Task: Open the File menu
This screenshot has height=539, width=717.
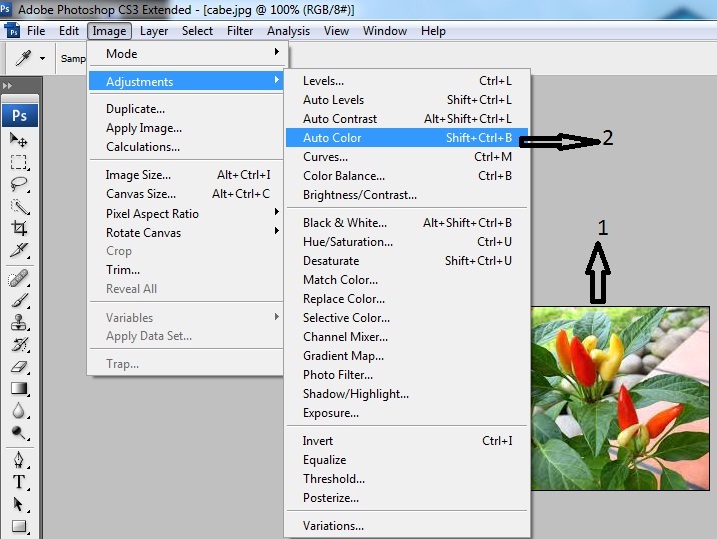Action: tap(36, 31)
